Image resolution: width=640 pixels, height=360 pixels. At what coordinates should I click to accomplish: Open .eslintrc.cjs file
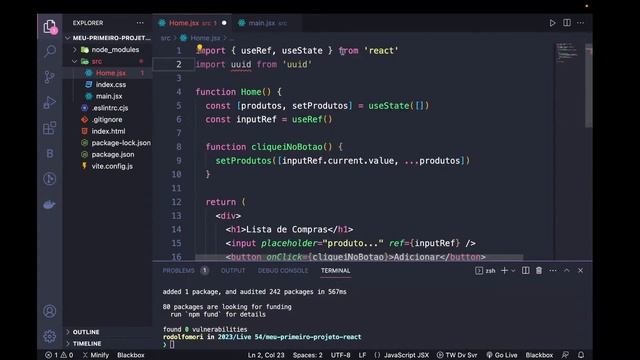pyautogui.click(x=109, y=108)
